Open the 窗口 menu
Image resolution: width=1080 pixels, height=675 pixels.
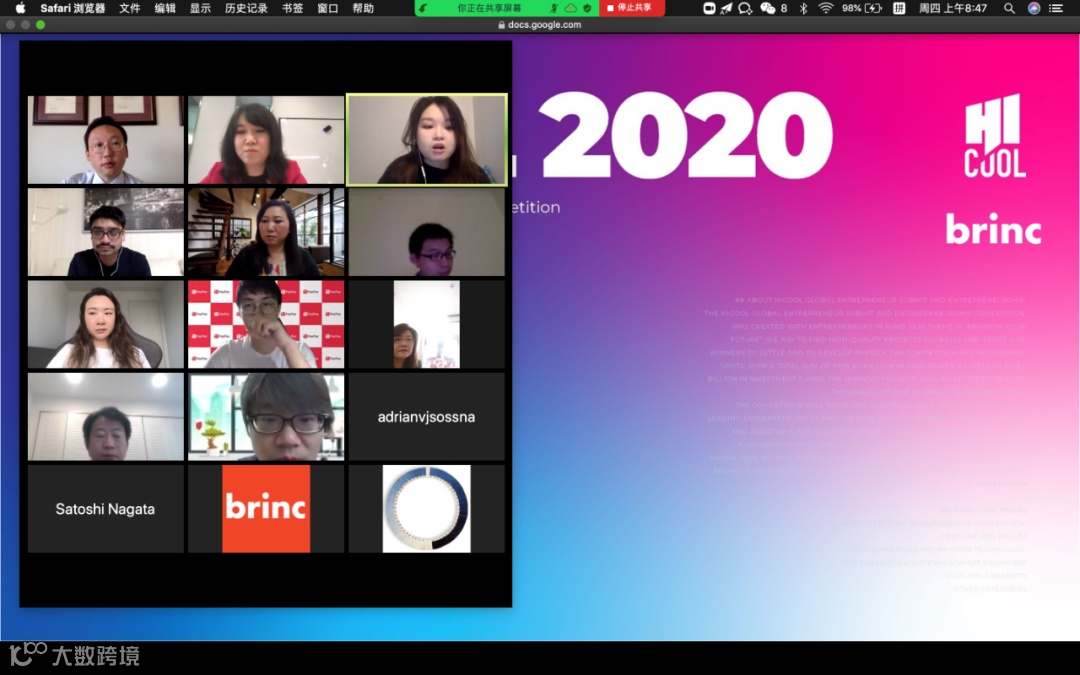[x=328, y=8]
